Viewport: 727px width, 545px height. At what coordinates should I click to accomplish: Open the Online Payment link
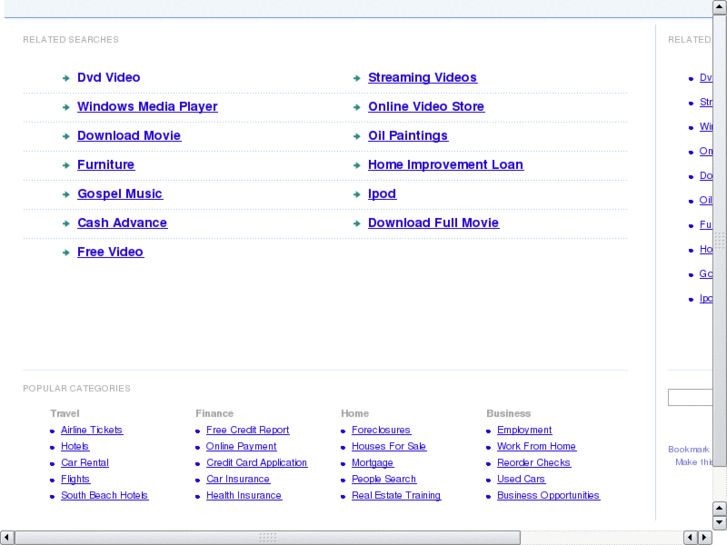pyautogui.click(x=241, y=446)
